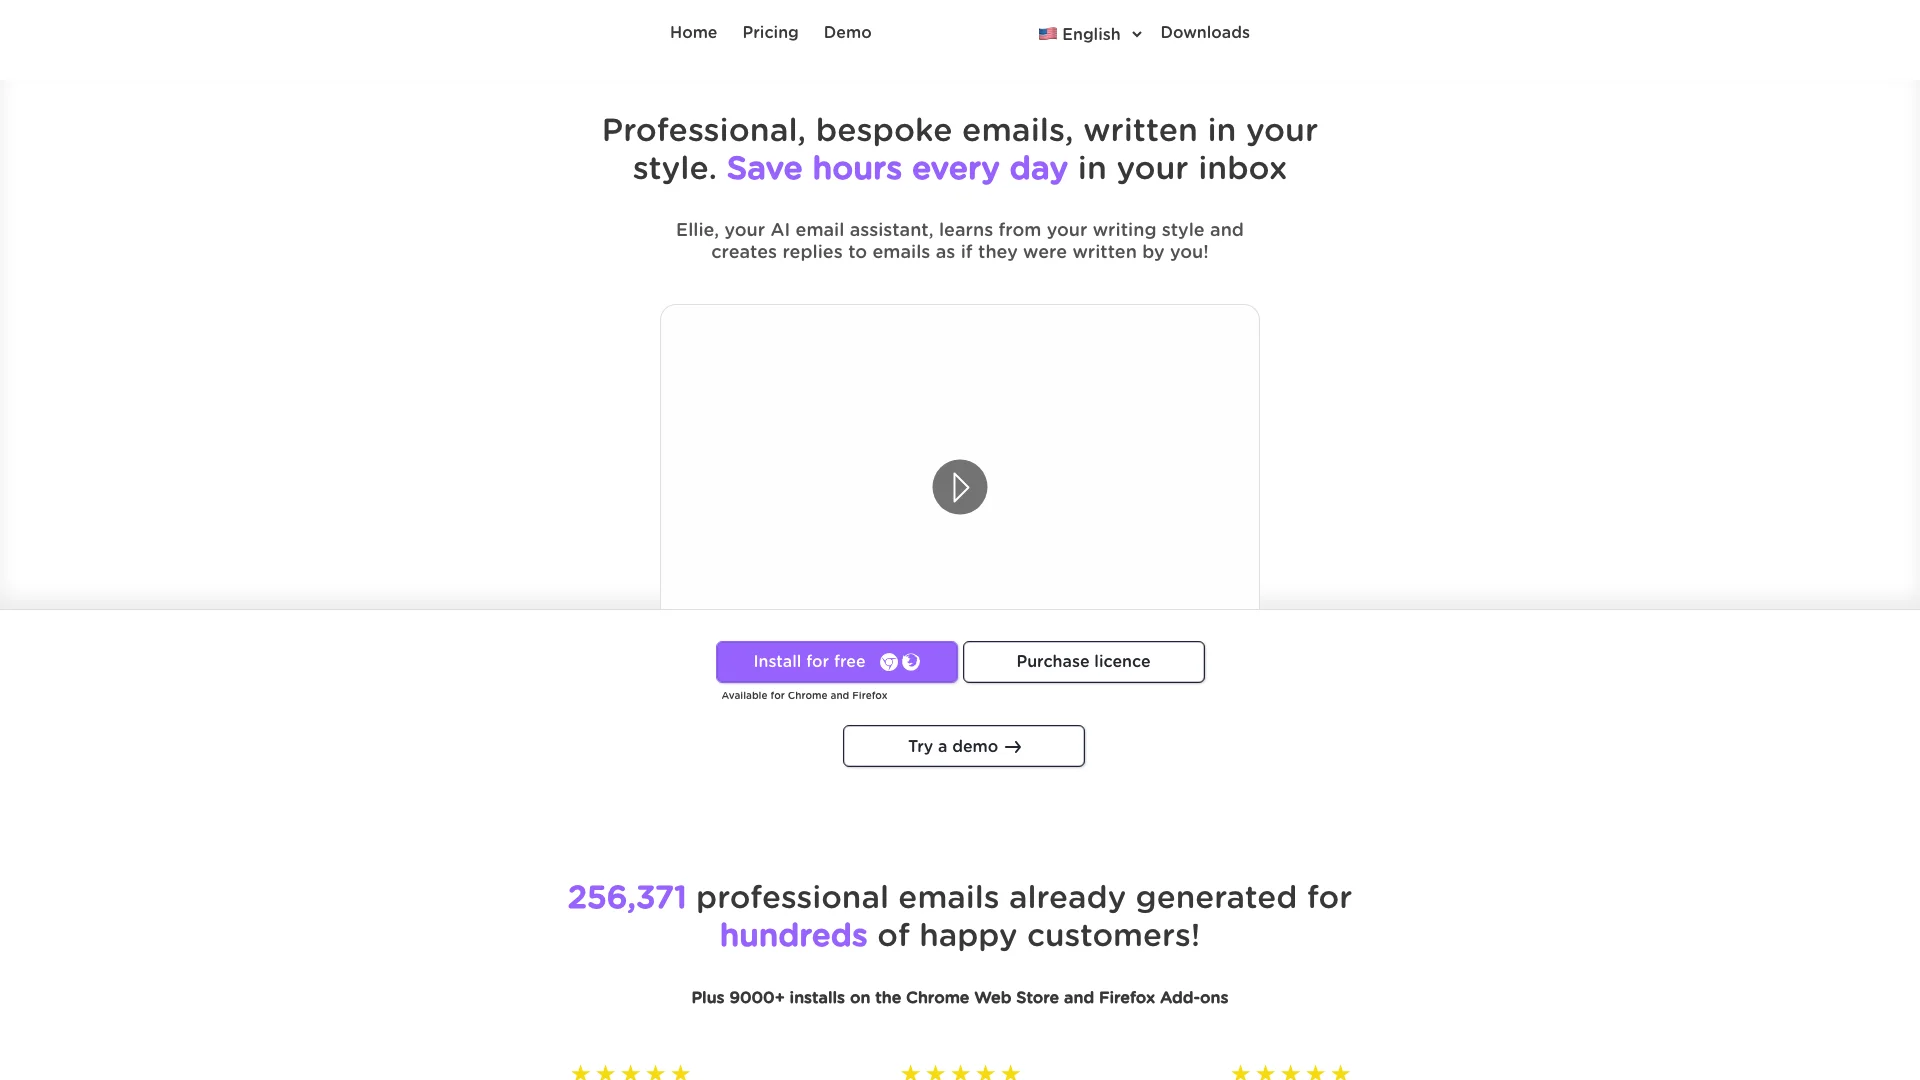Screen dimensions: 1920x1080
Task: Click the Chrome browser icon on install button
Action: click(x=890, y=662)
